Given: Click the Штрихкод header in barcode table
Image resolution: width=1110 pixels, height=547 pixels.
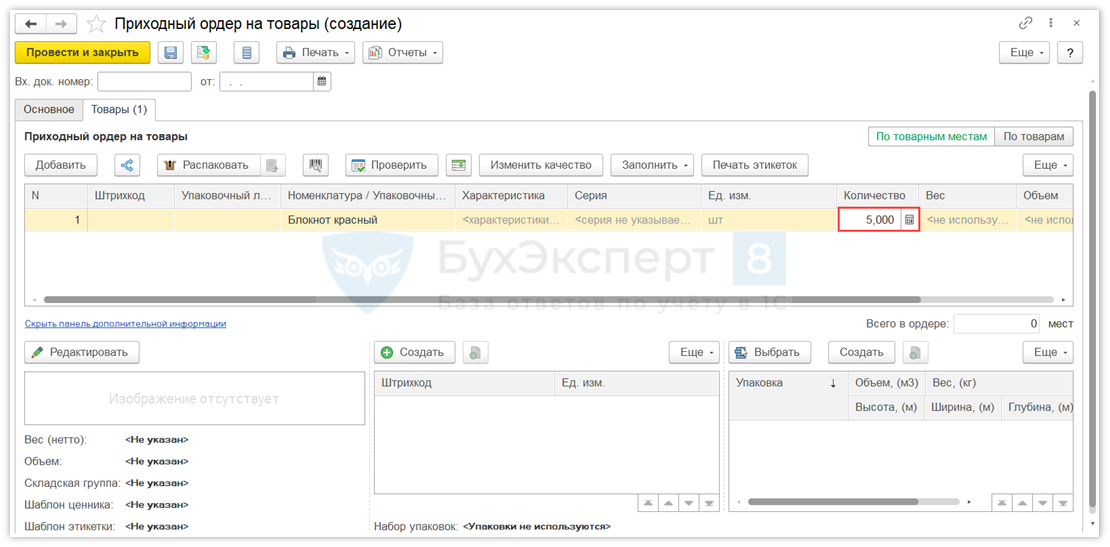Looking at the screenshot, I should tap(464, 383).
